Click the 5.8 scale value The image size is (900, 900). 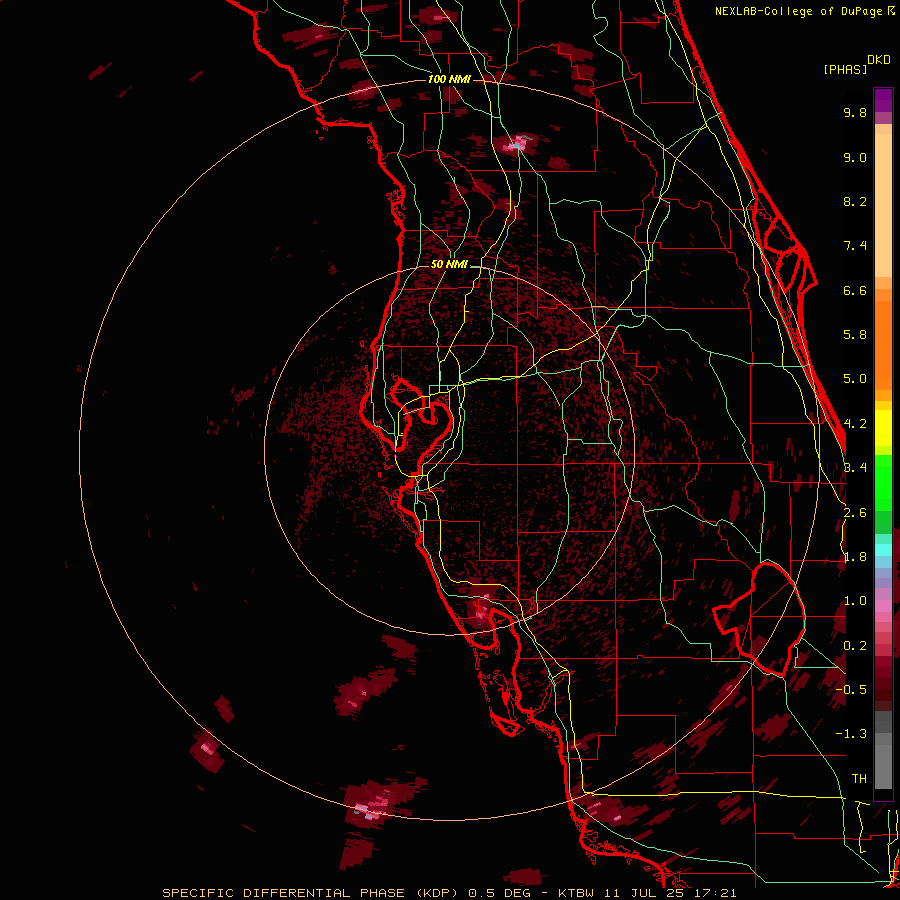tap(855, 335)
